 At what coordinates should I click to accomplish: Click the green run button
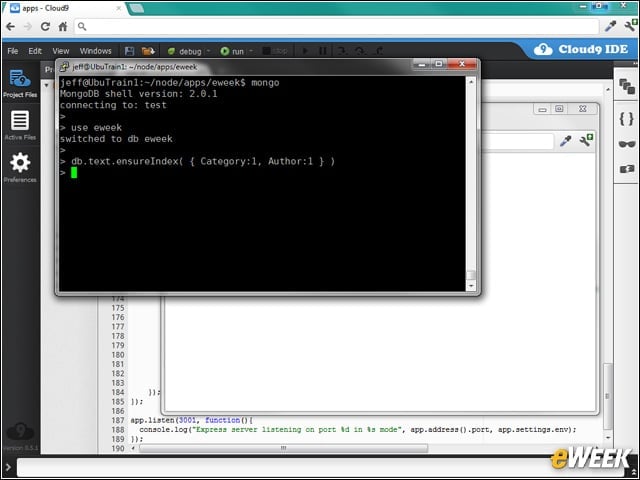[232, 51]
